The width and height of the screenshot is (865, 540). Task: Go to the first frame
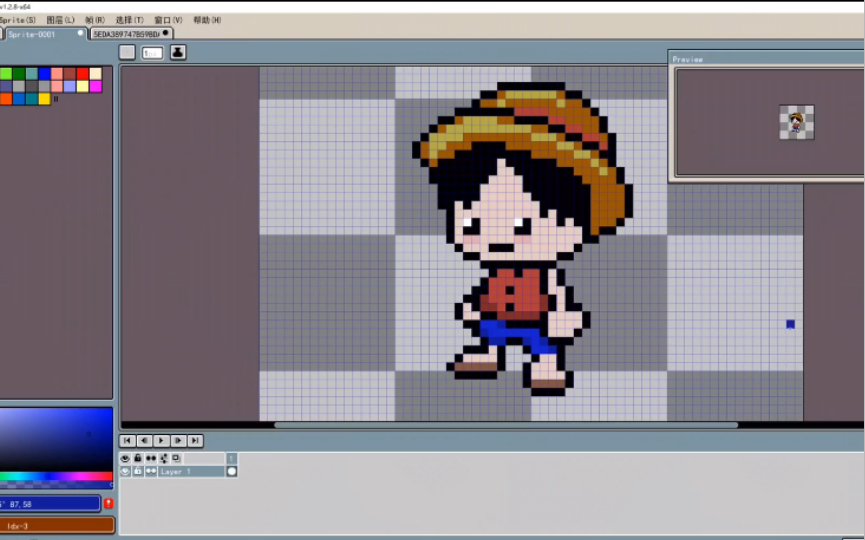127,441
